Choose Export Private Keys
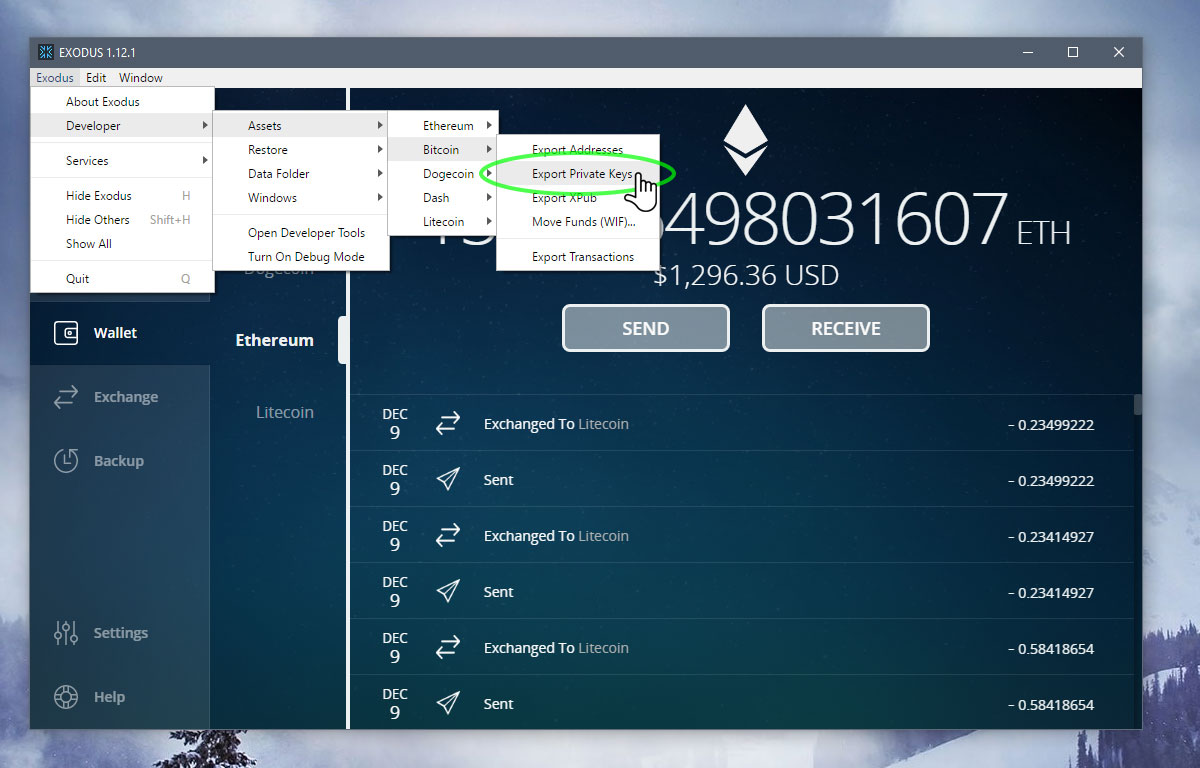Viewport: 1200px width, 768px height. coord(578,174)
